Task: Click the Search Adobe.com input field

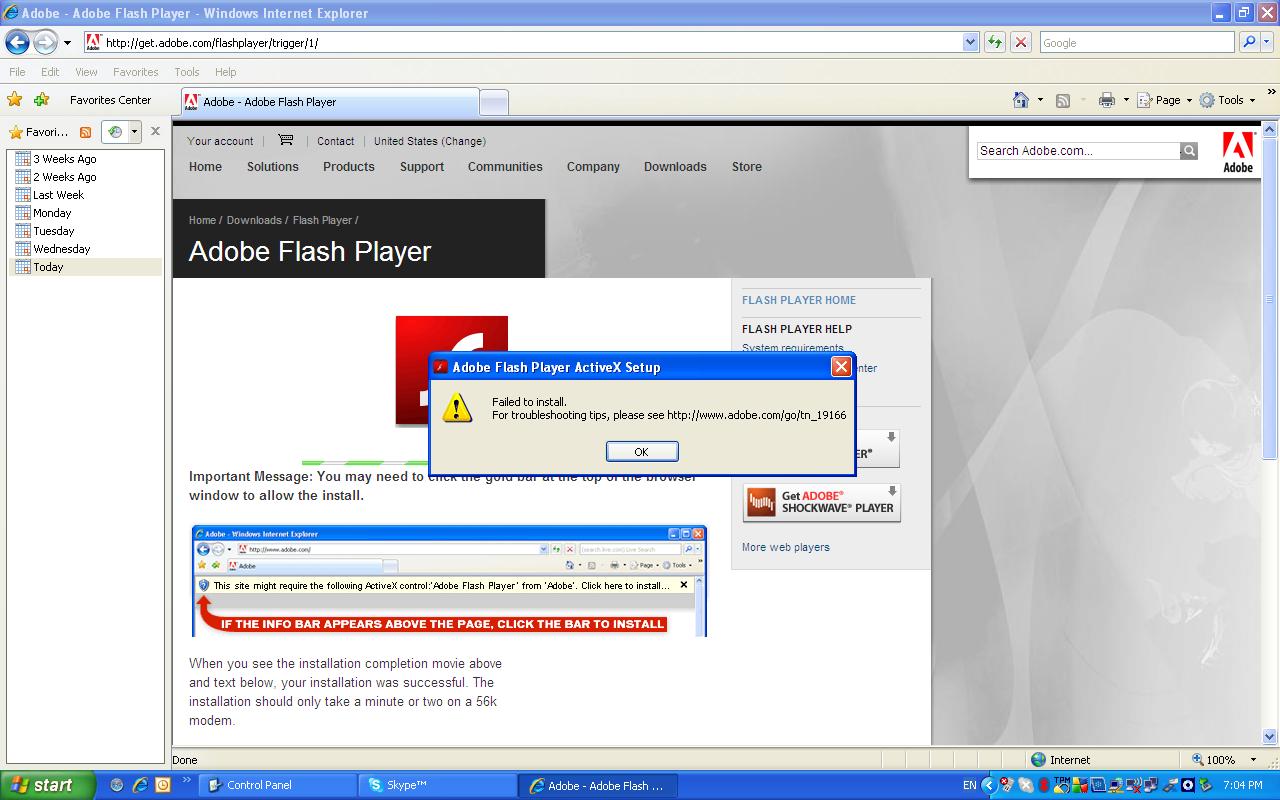Action: tap(1078, 151)
